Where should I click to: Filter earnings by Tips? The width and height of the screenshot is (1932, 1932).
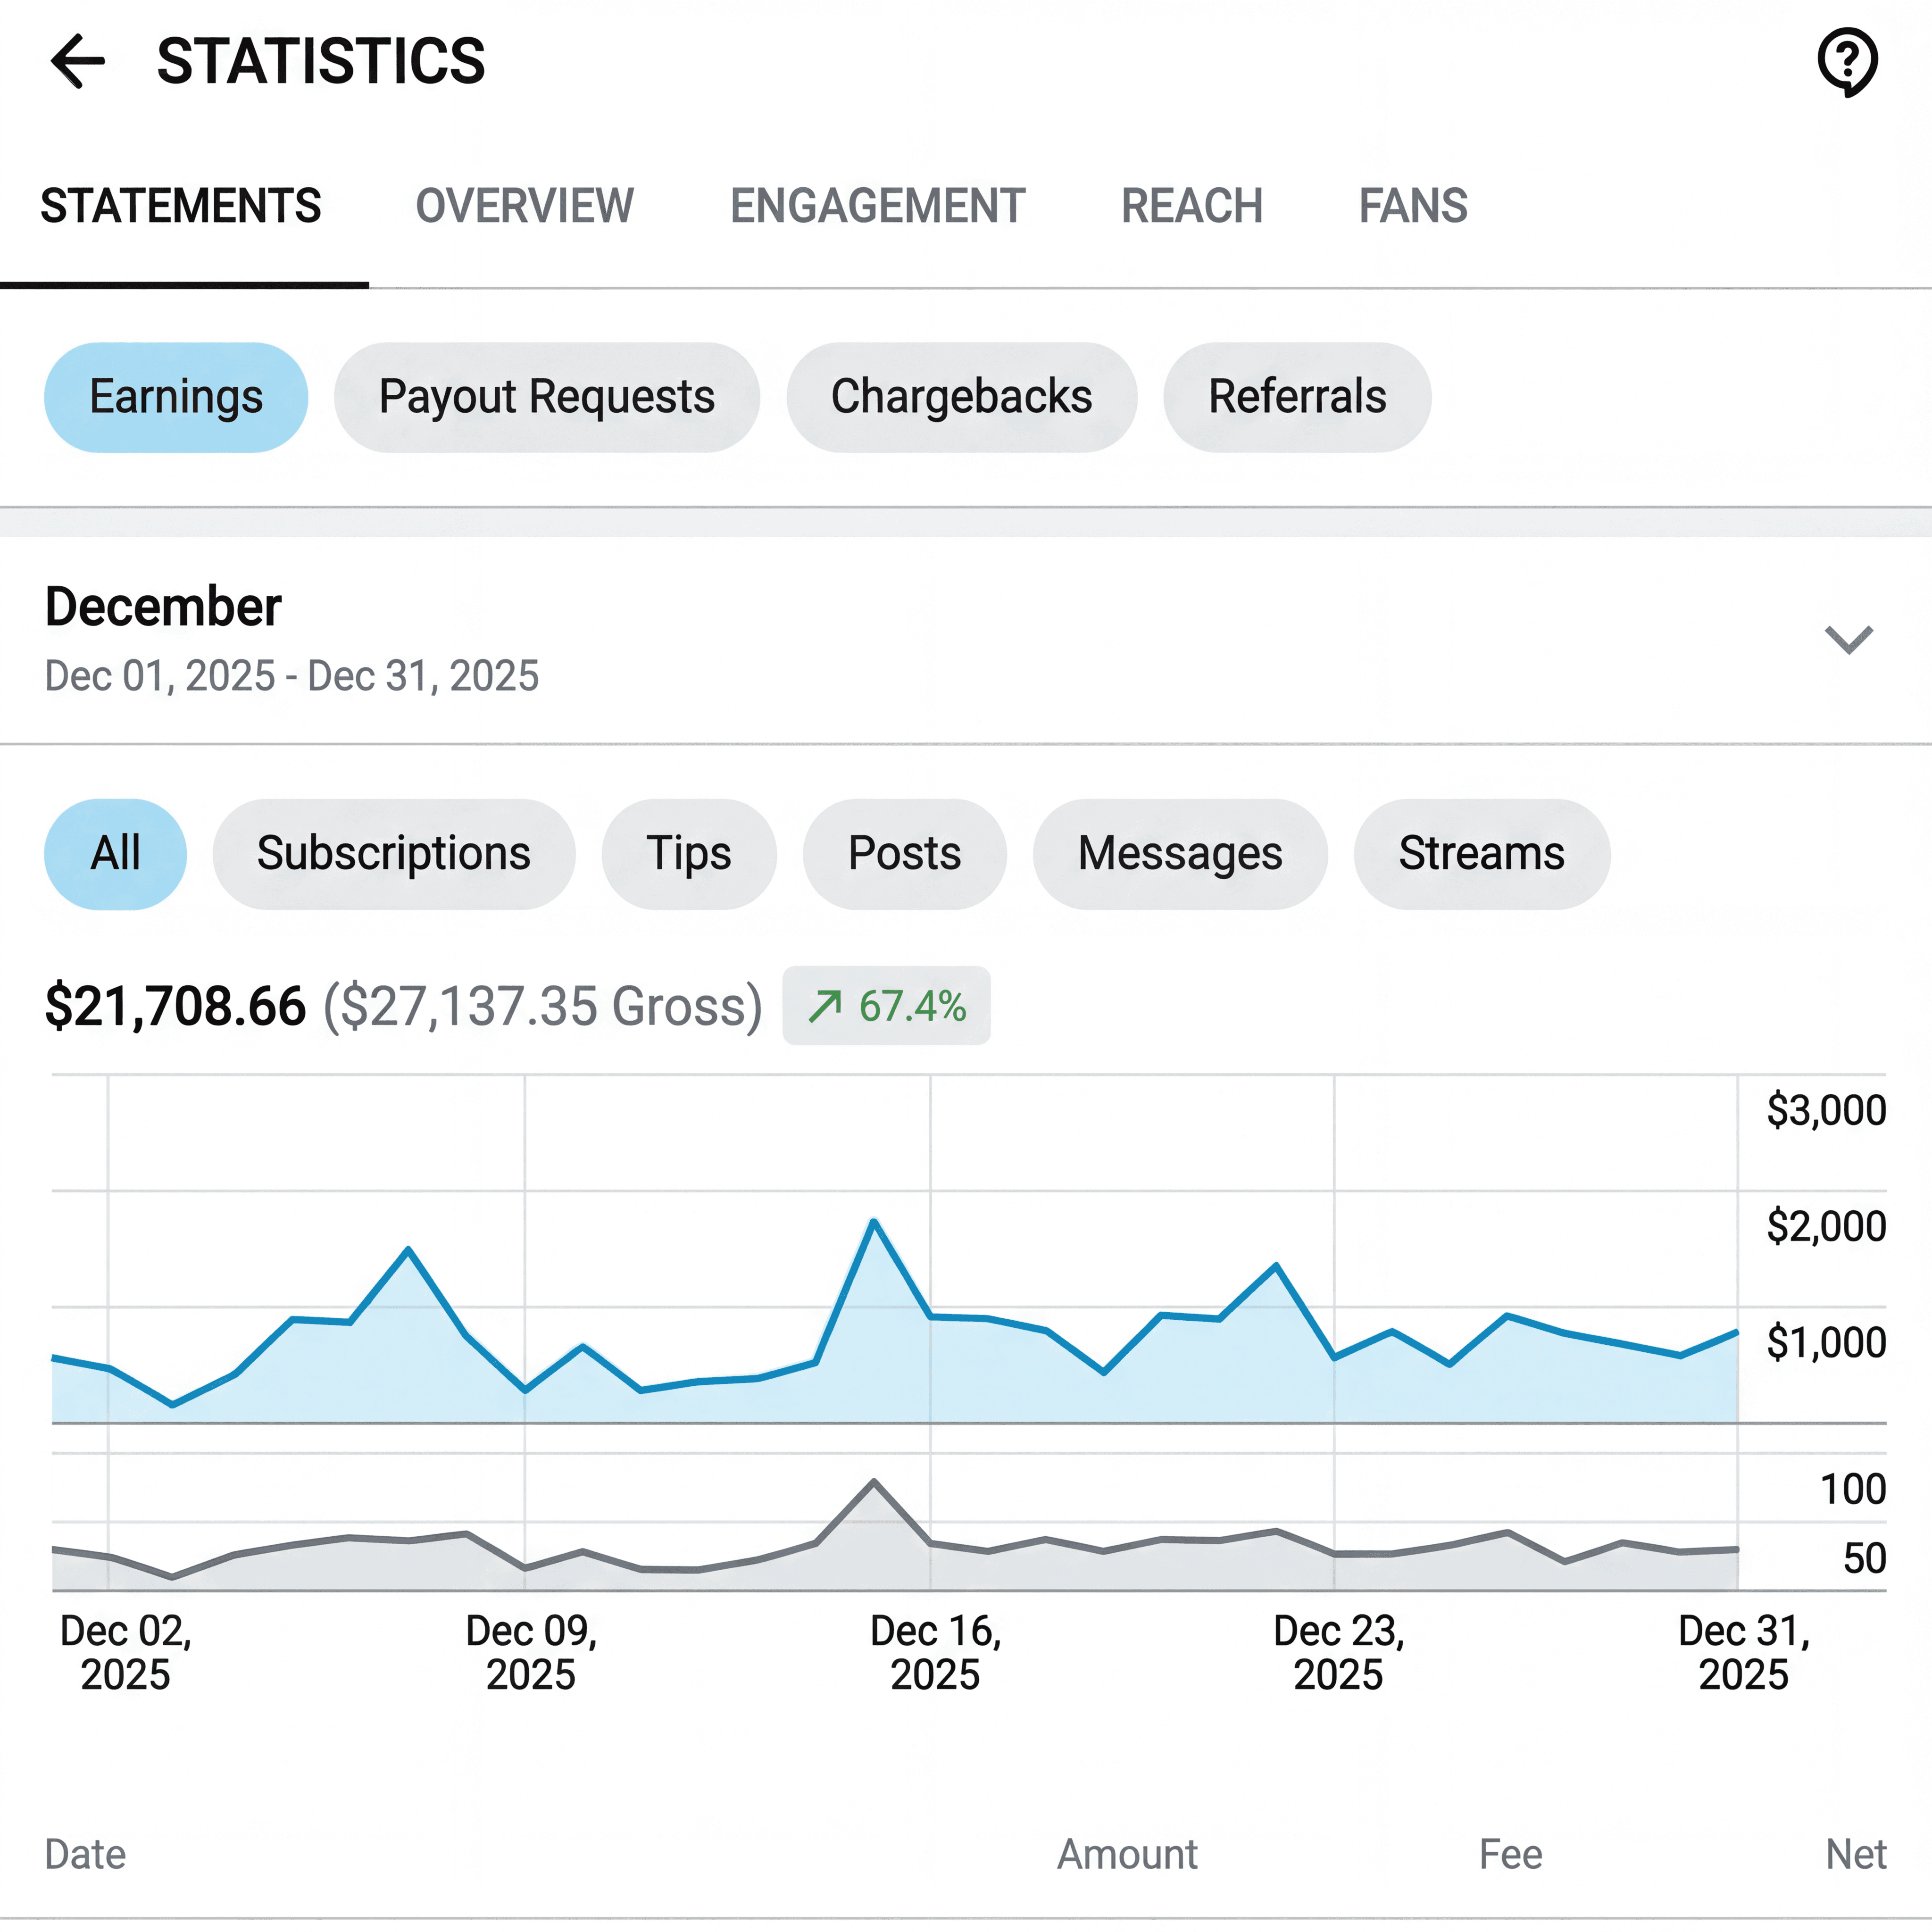pos(688,854)
